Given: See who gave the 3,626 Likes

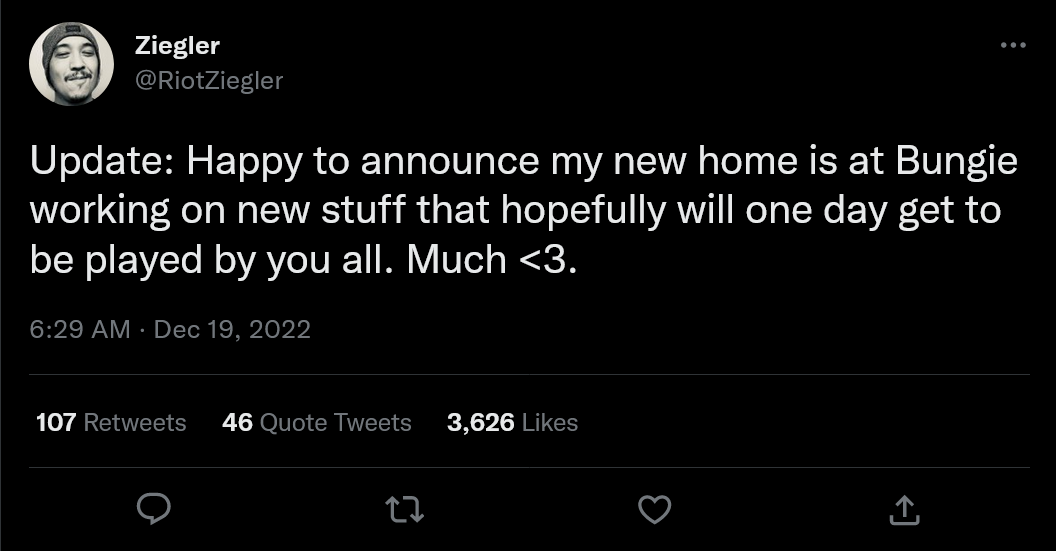Looking at the screenshot, I should click(x=512, y=422).
